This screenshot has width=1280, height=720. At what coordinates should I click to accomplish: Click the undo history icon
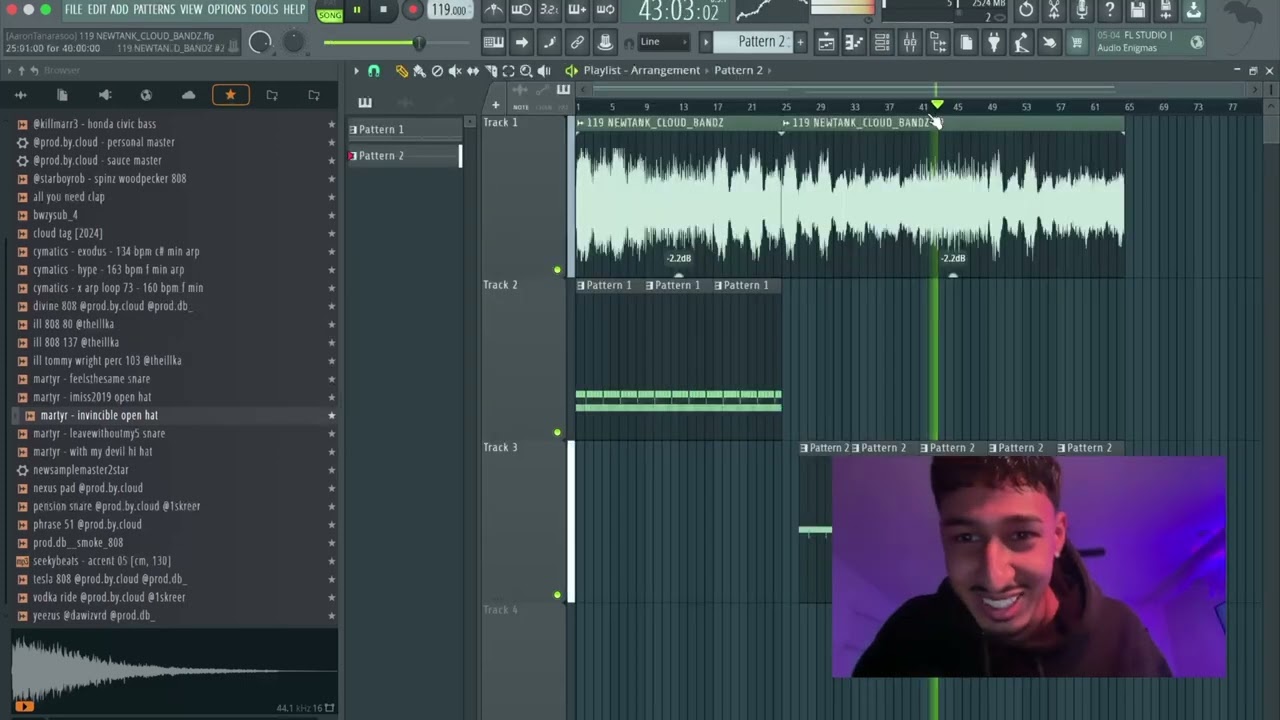click(1026, 11)
